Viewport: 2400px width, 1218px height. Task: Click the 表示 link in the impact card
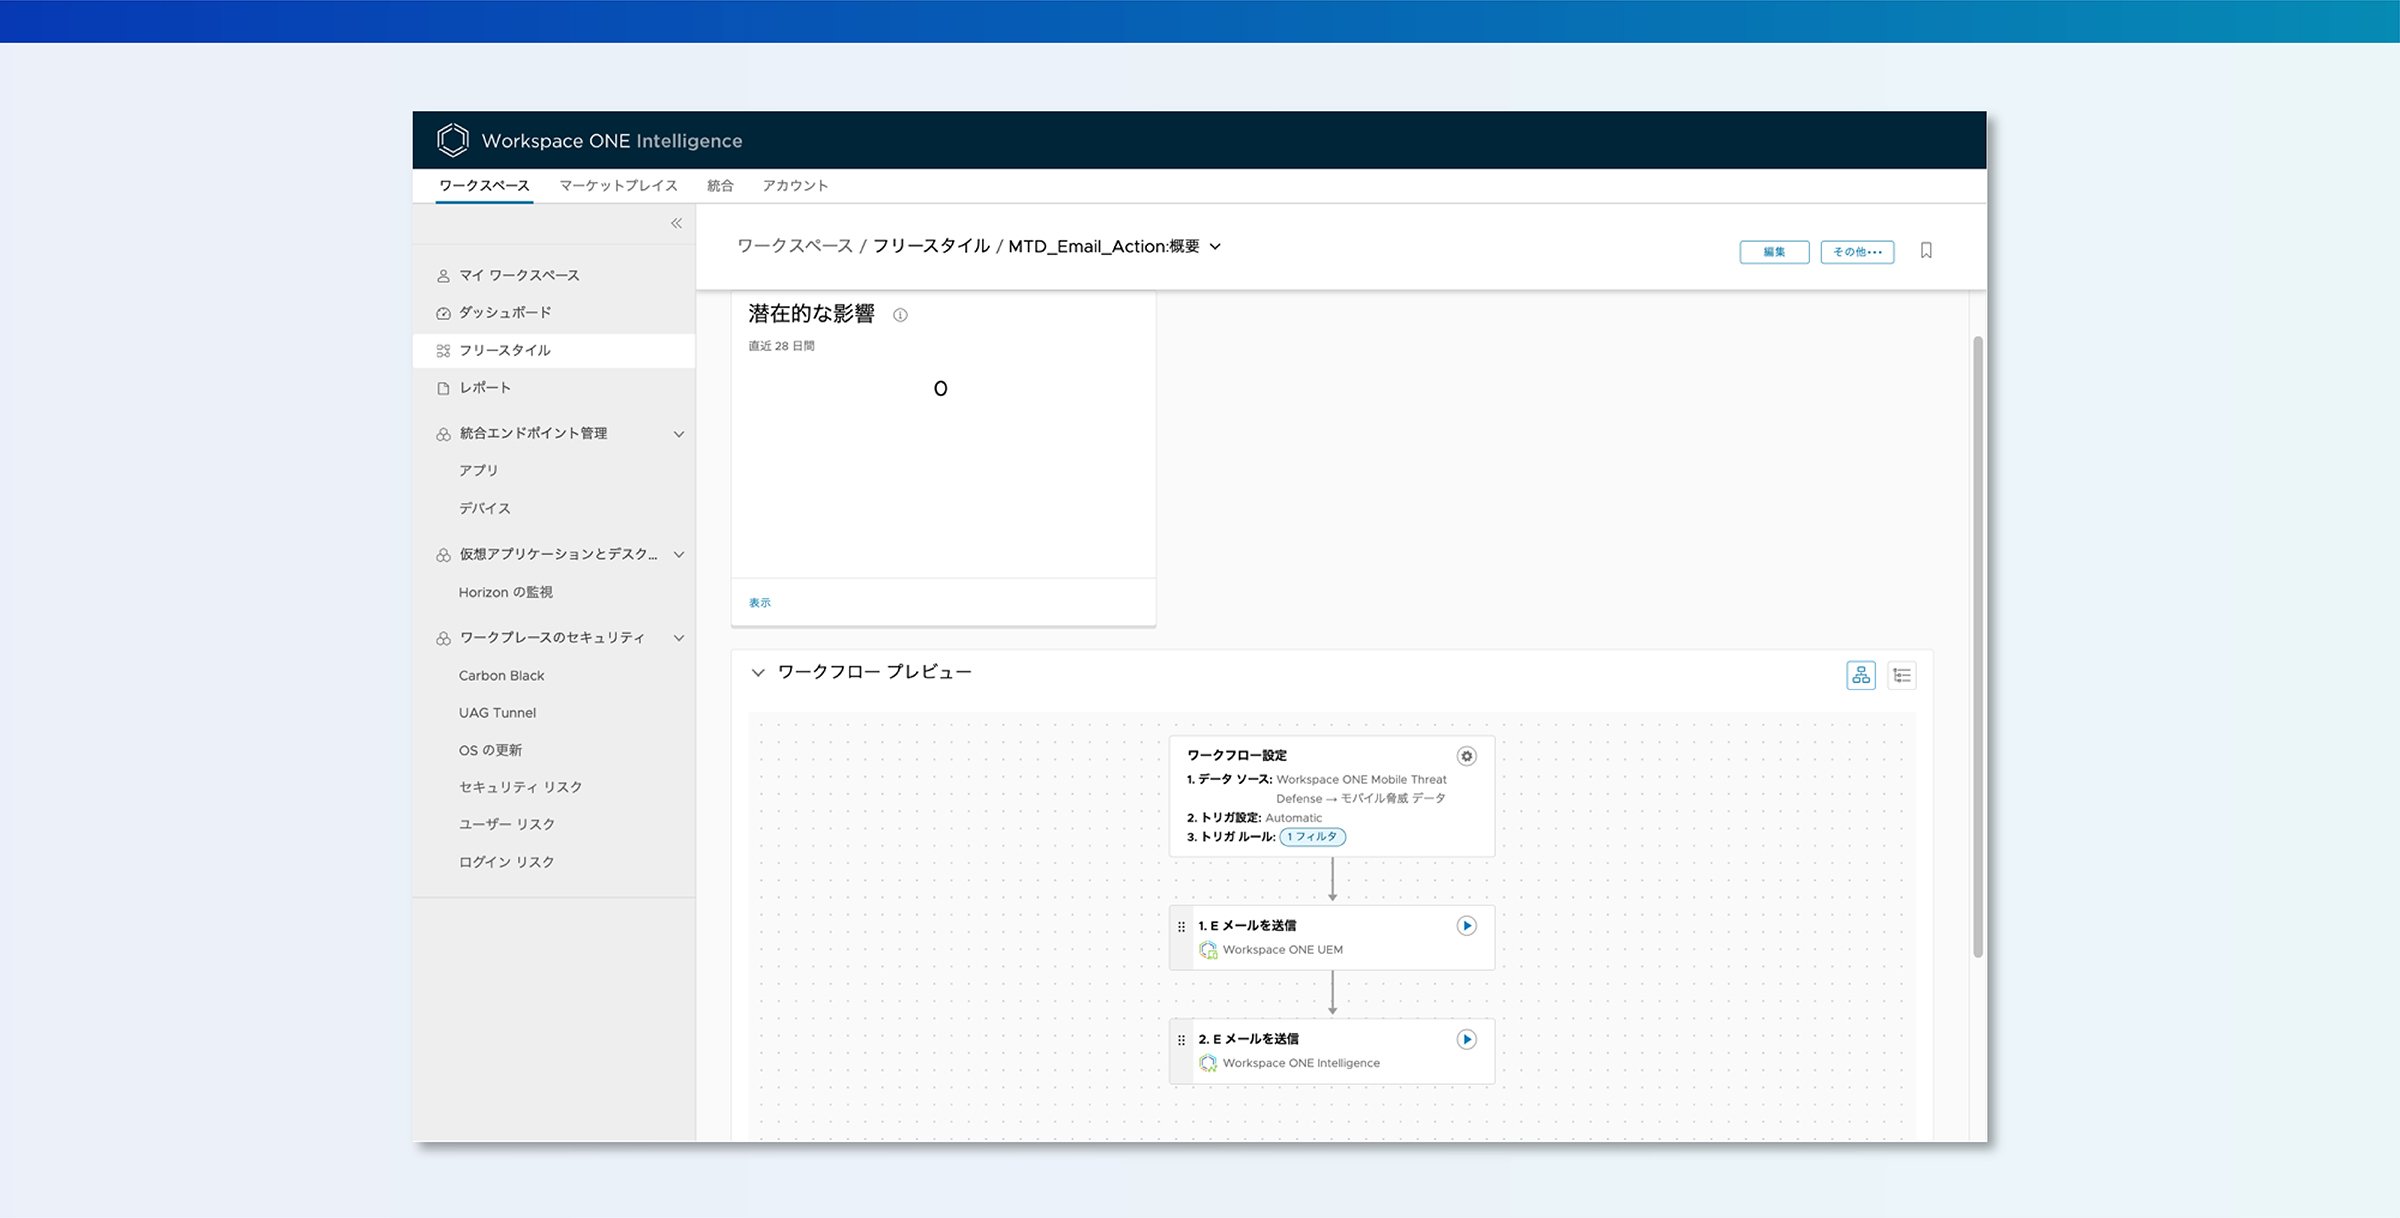pos(760,603)
